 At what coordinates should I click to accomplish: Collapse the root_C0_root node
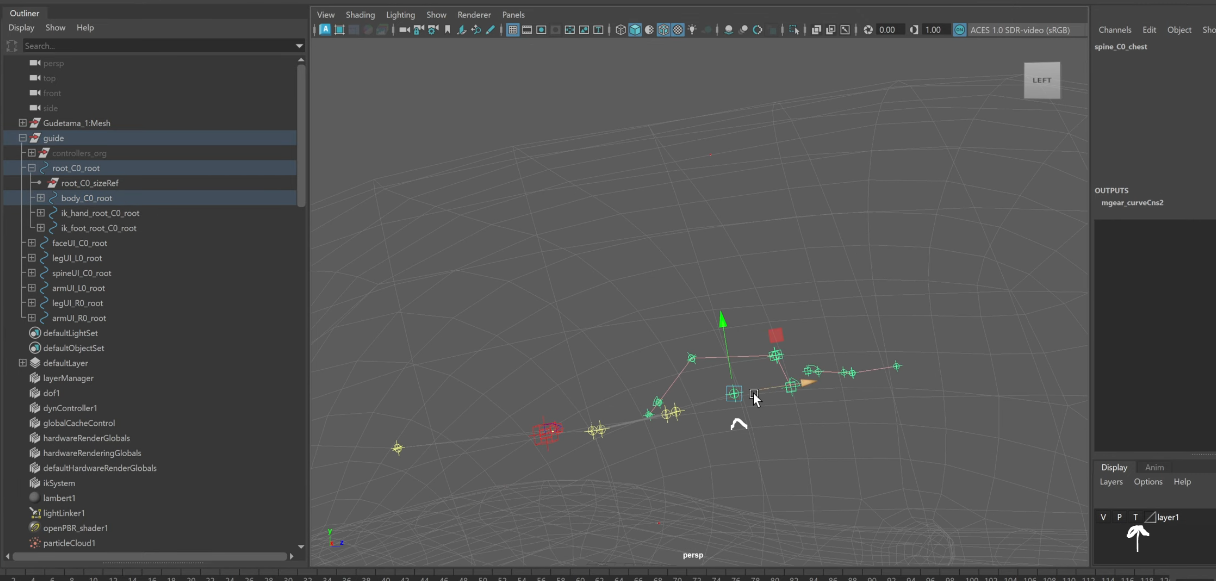pos(32,168)
